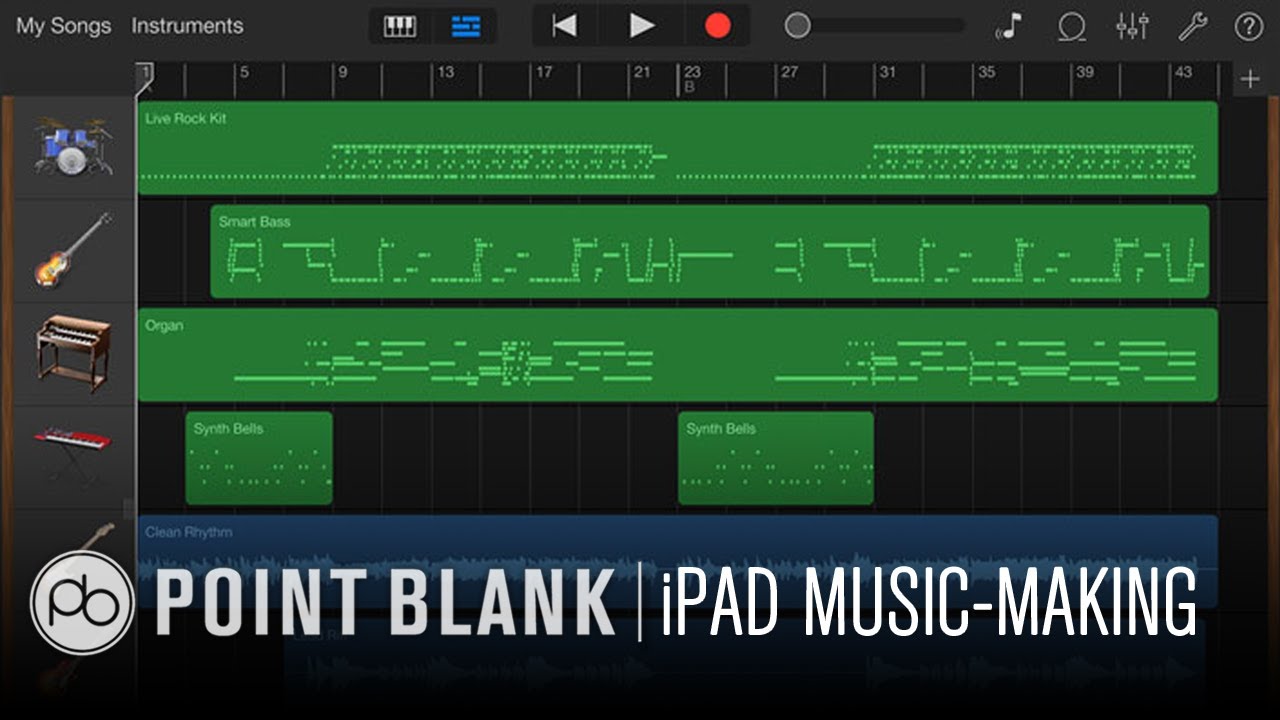Go to beginning of song
The width and height of the screenshot is (1280, 720).
565,26
